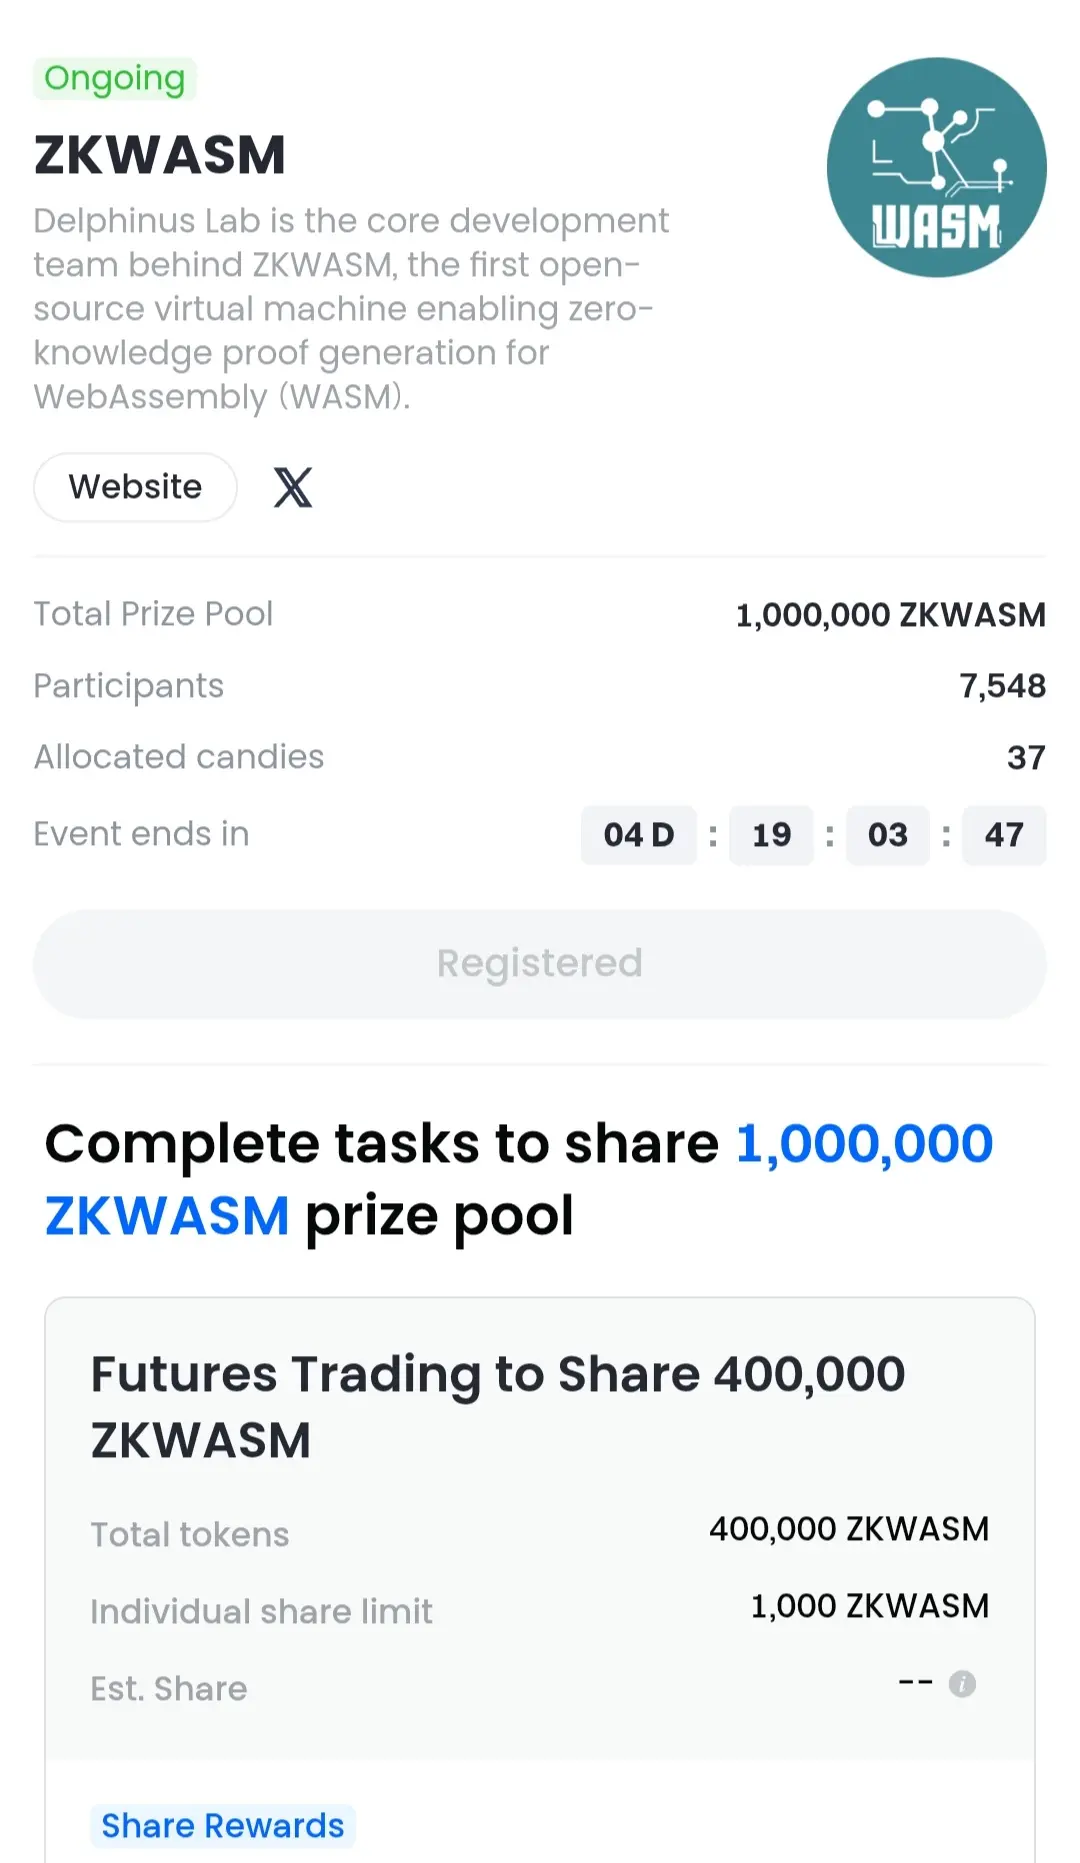Tap the disabled Registered button
Viewport: 1080px width, 1863px height.
point(540,963)
